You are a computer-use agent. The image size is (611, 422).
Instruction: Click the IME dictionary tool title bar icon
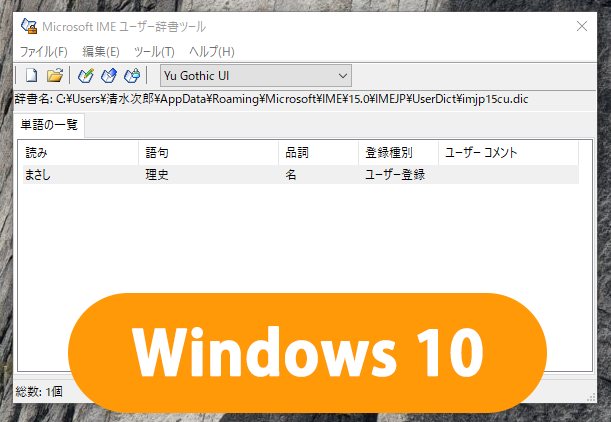29,26
